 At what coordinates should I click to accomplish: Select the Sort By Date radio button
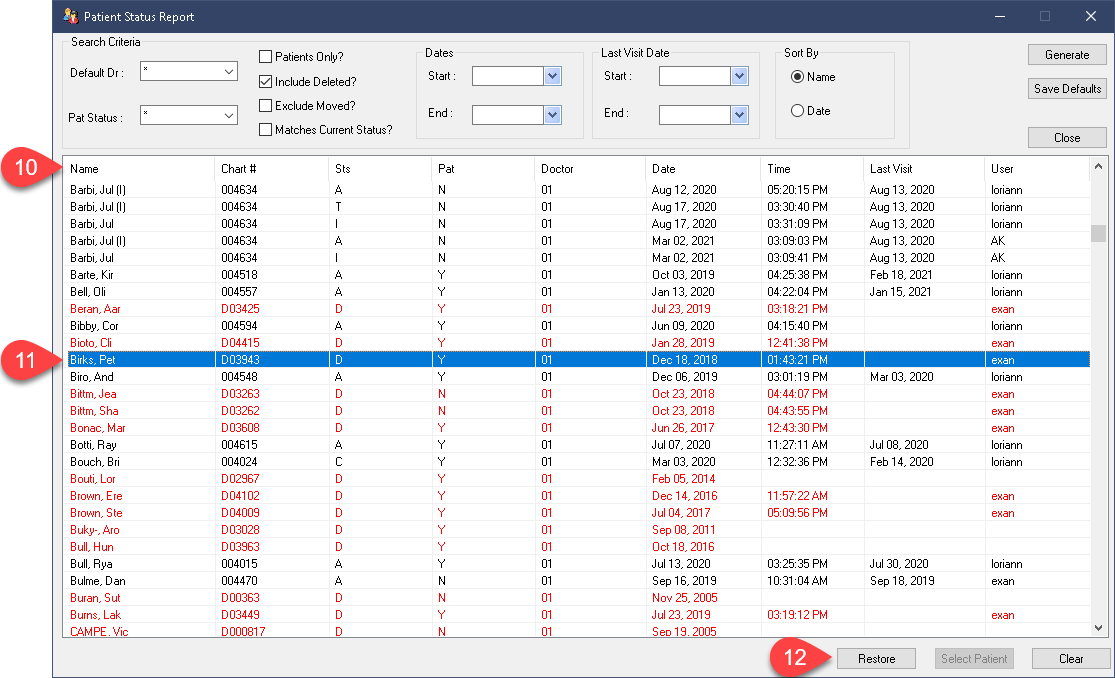coord(797,111)
